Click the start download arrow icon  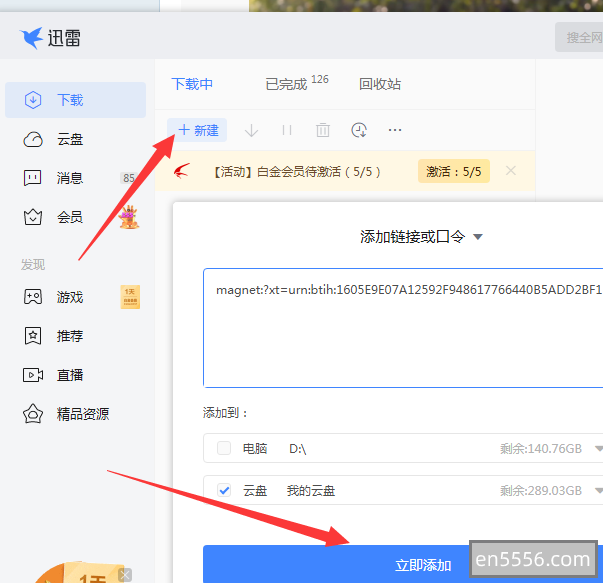(x=252, y=130)
